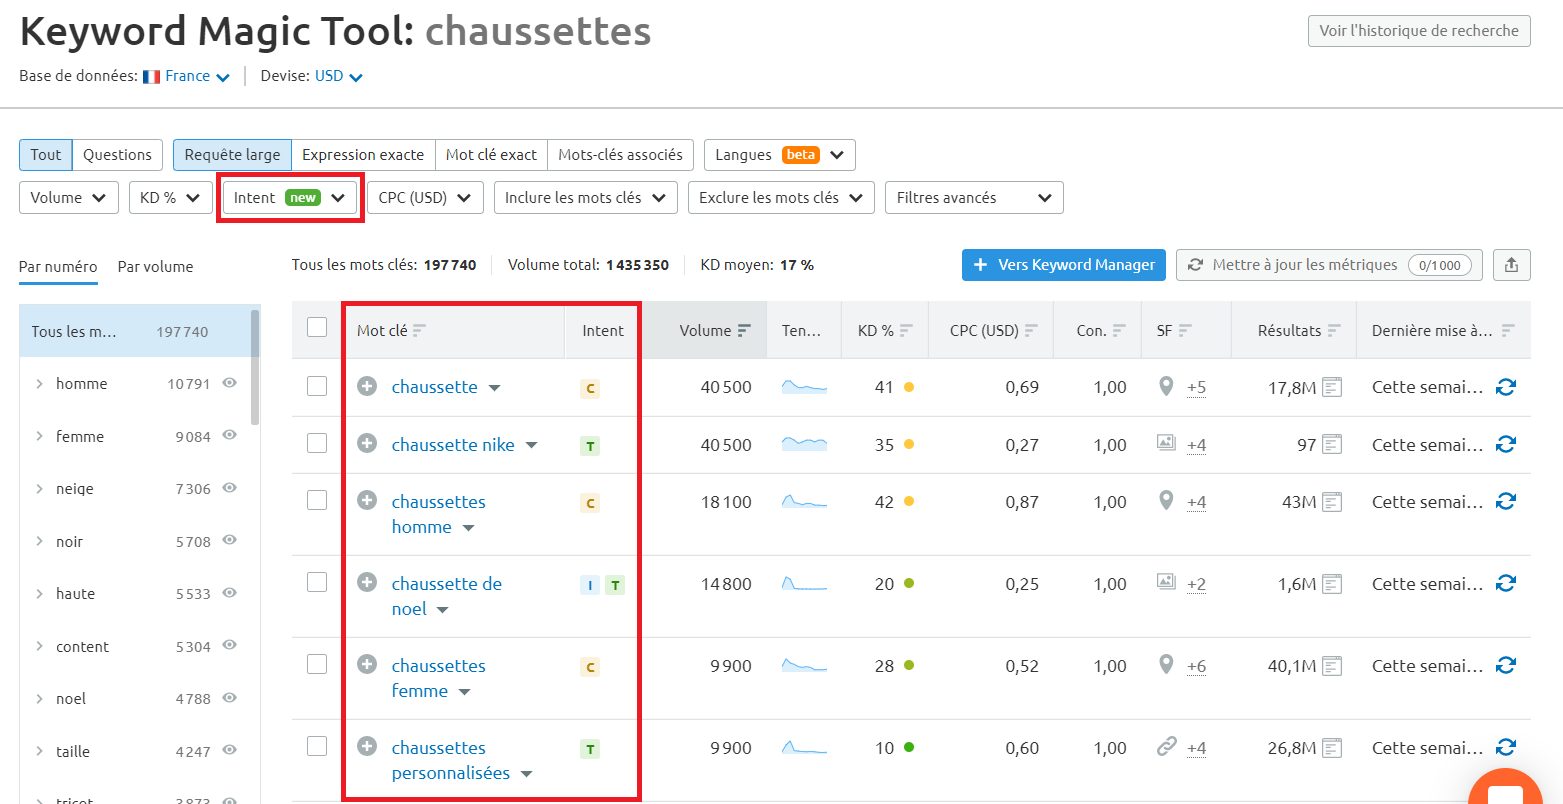The height and width of the screenshot is (804, 1563).
Task: Refresh metrics for the chaussette nike row
Action: click(x=1506, y=444)
